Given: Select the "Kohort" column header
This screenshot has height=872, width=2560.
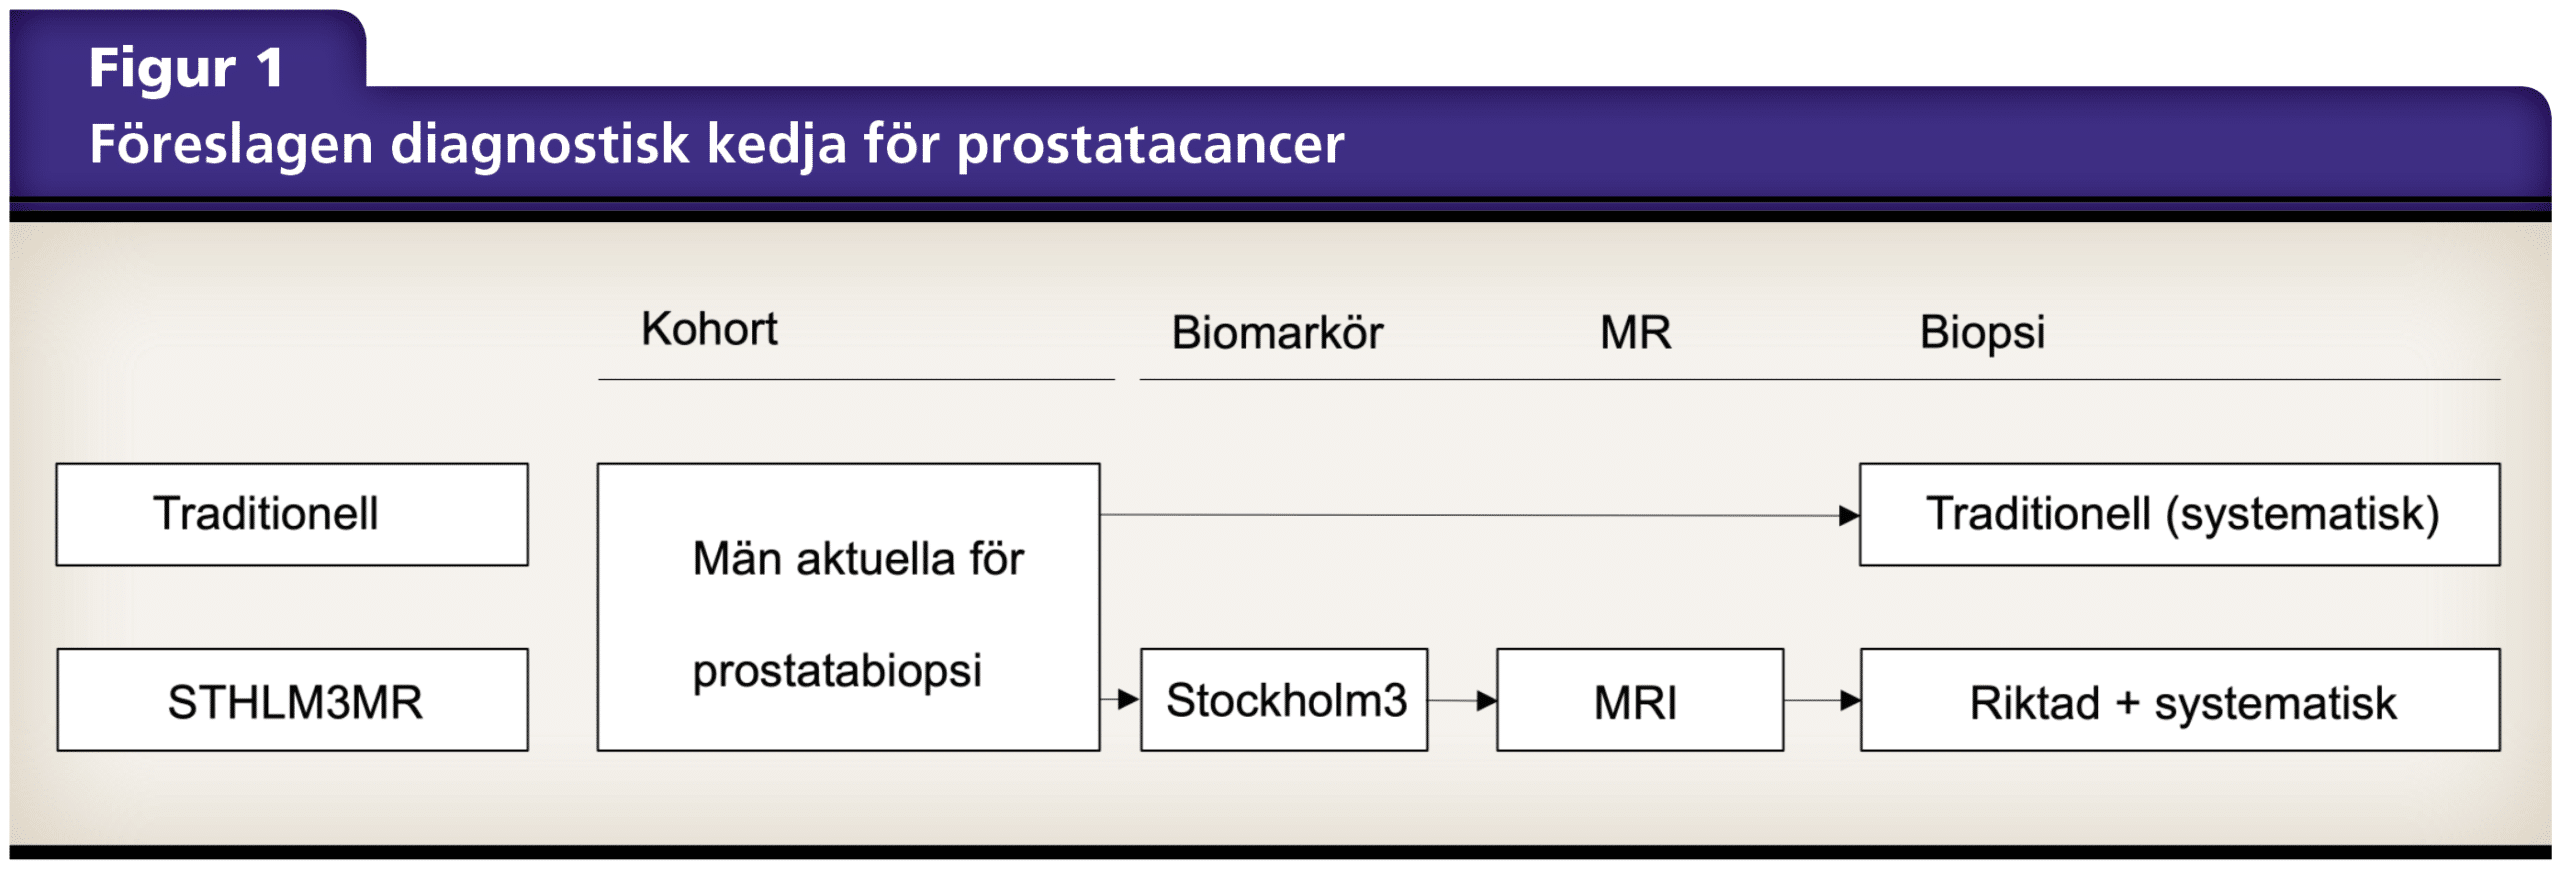Looking at the screenshot, I should [x=709, y=329].
